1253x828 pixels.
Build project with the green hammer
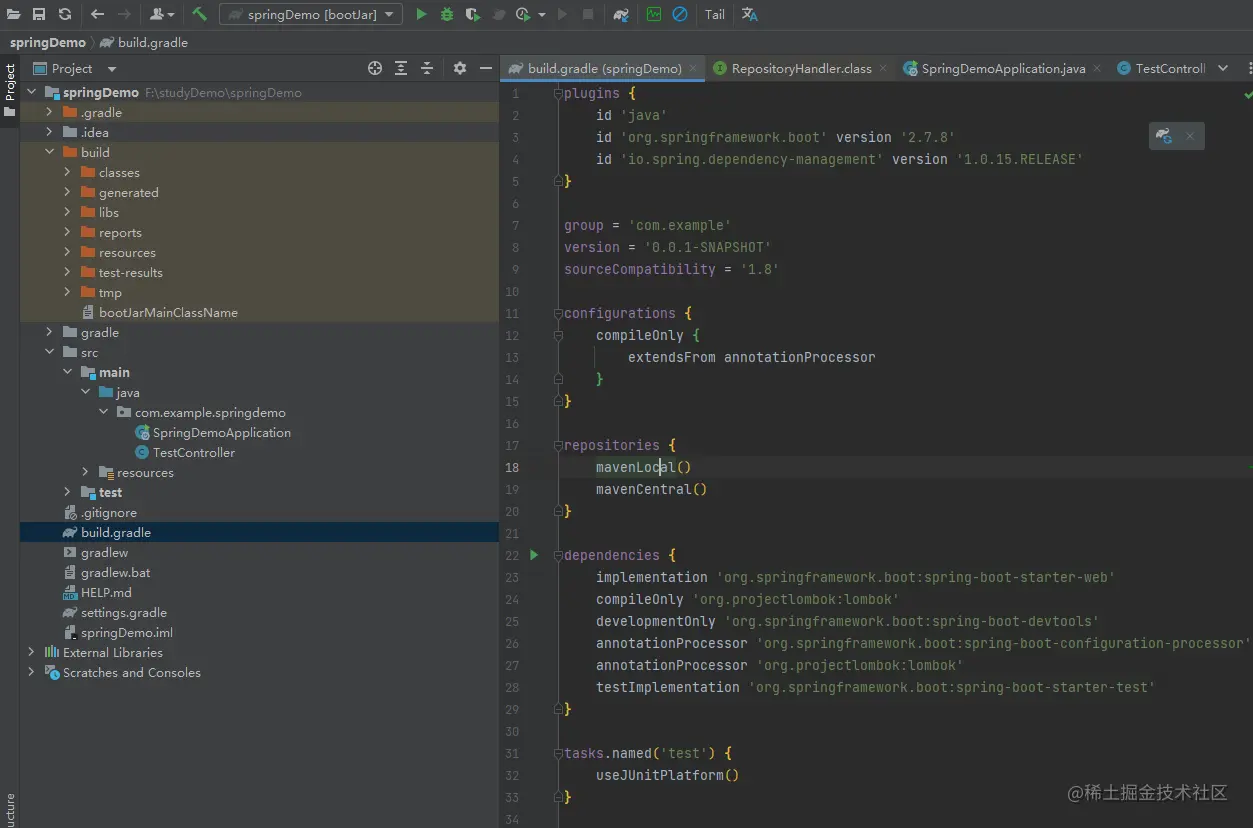[x=200, y=14]
